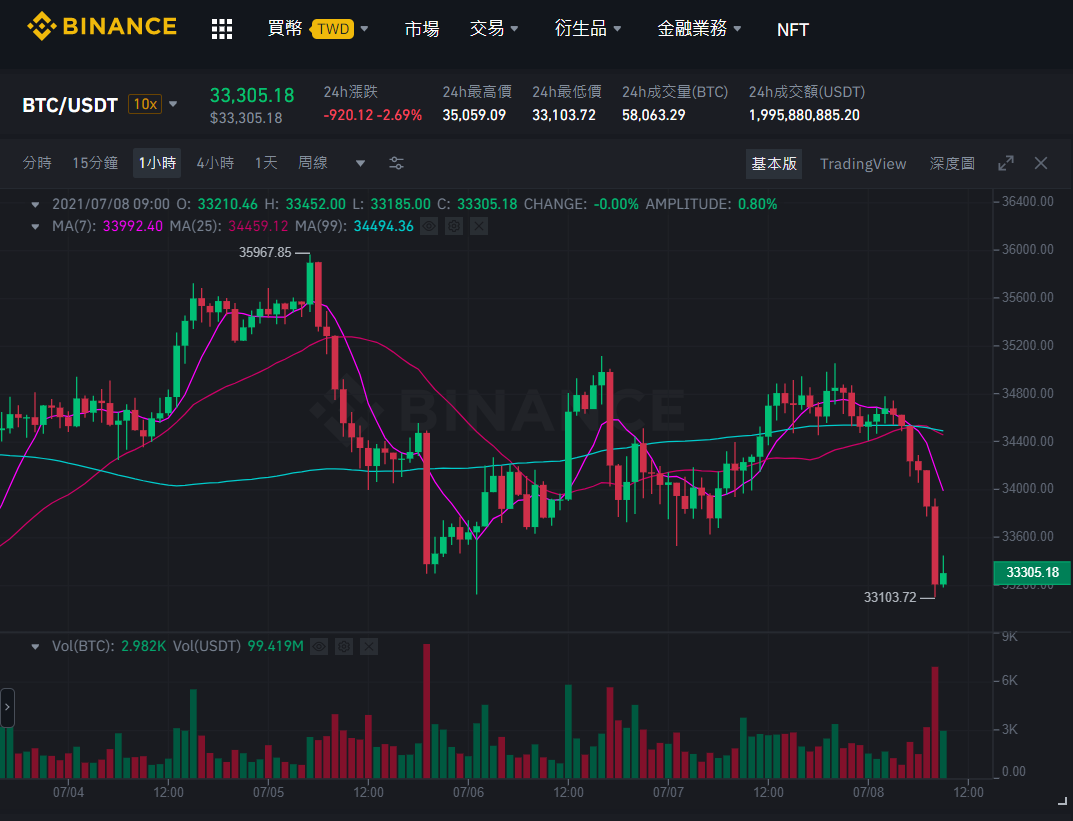
Task: Open more time intervals dropdown
Action: tap(360, 164)
